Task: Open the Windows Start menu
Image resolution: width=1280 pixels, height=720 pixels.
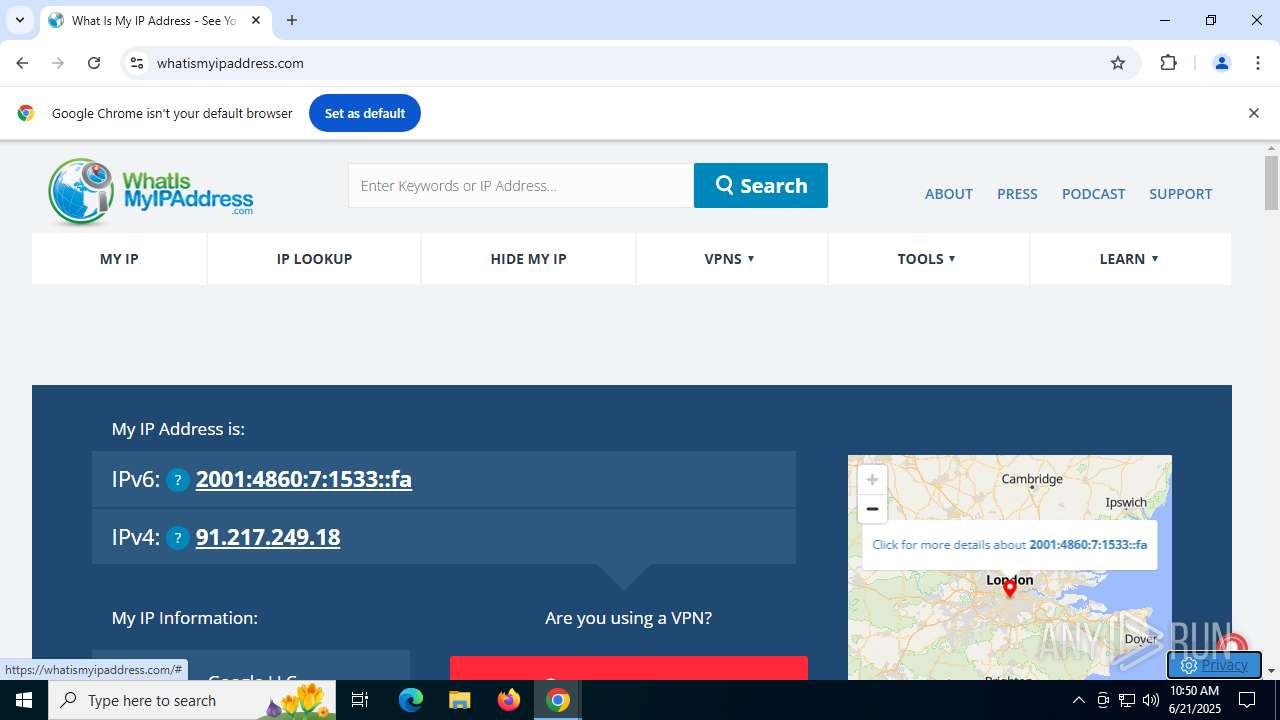Action: (24, 700)
